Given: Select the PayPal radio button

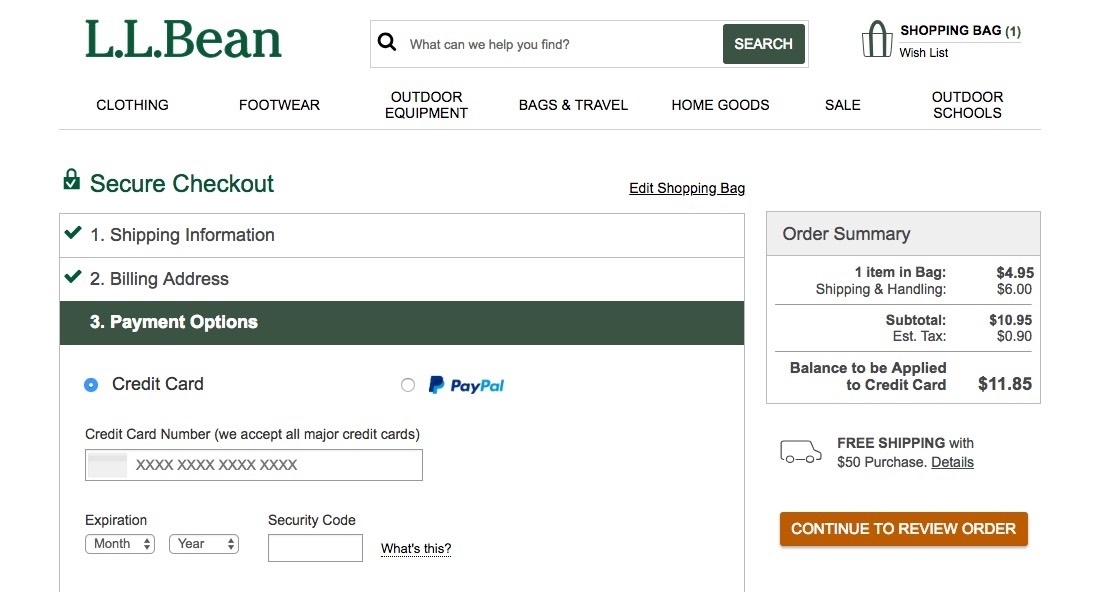Looking at the screenshot, I should click(408, 385).
